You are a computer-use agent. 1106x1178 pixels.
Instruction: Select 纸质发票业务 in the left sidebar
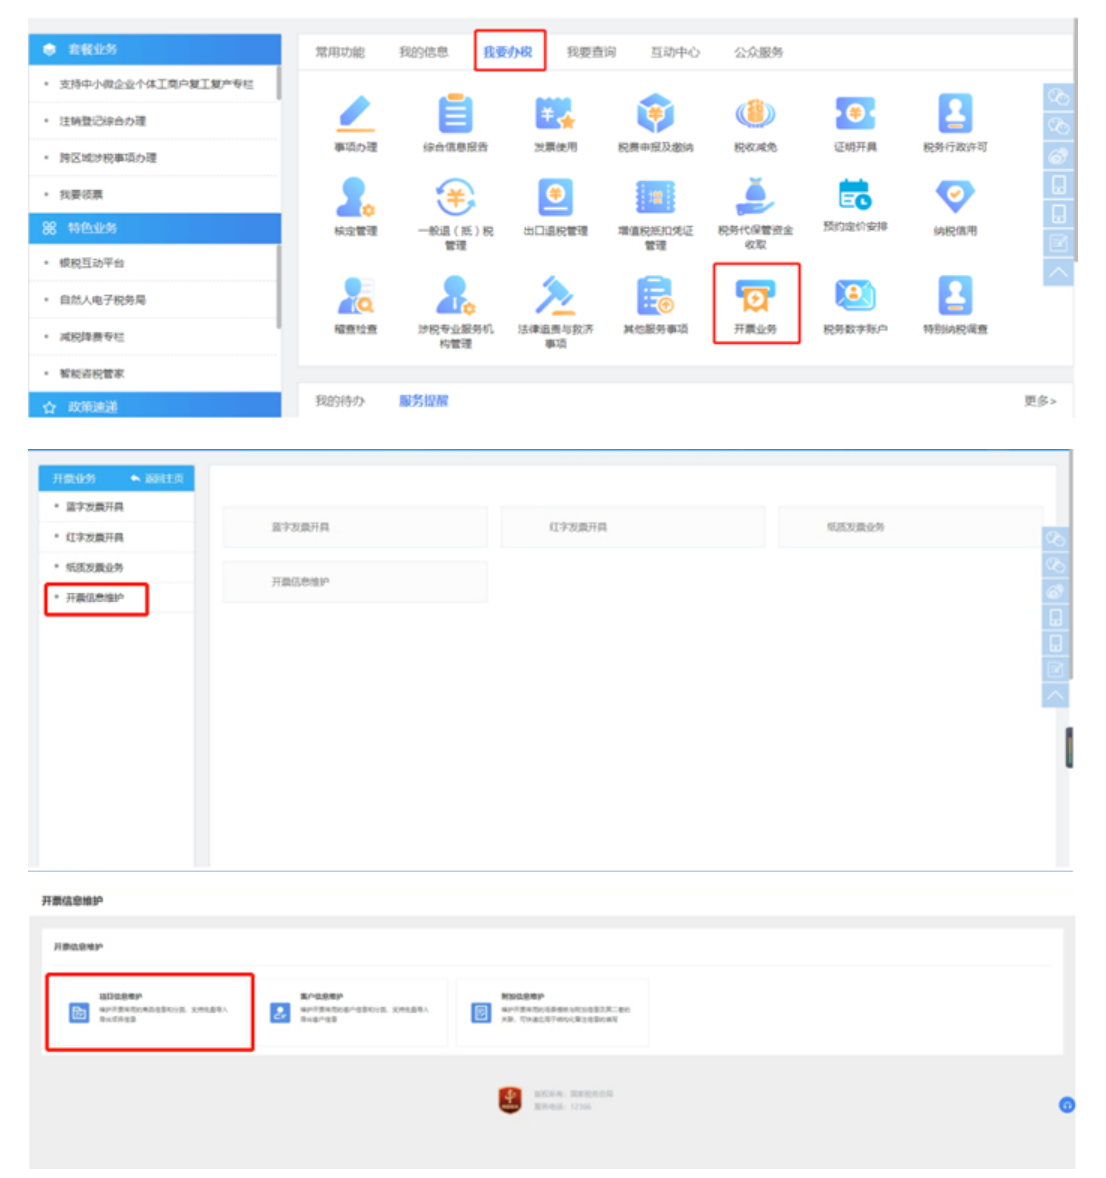95,568
